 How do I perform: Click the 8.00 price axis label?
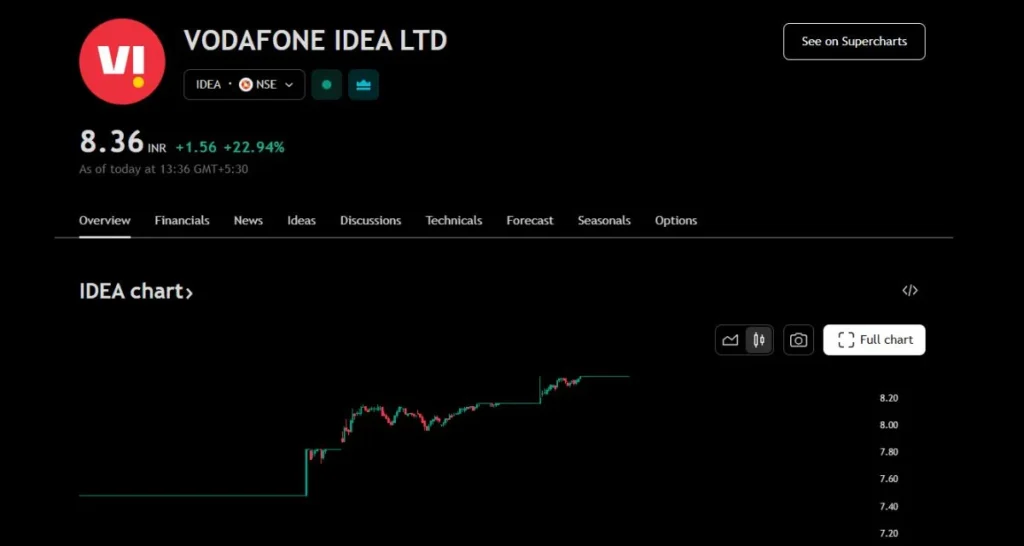[x=888, y=425]
